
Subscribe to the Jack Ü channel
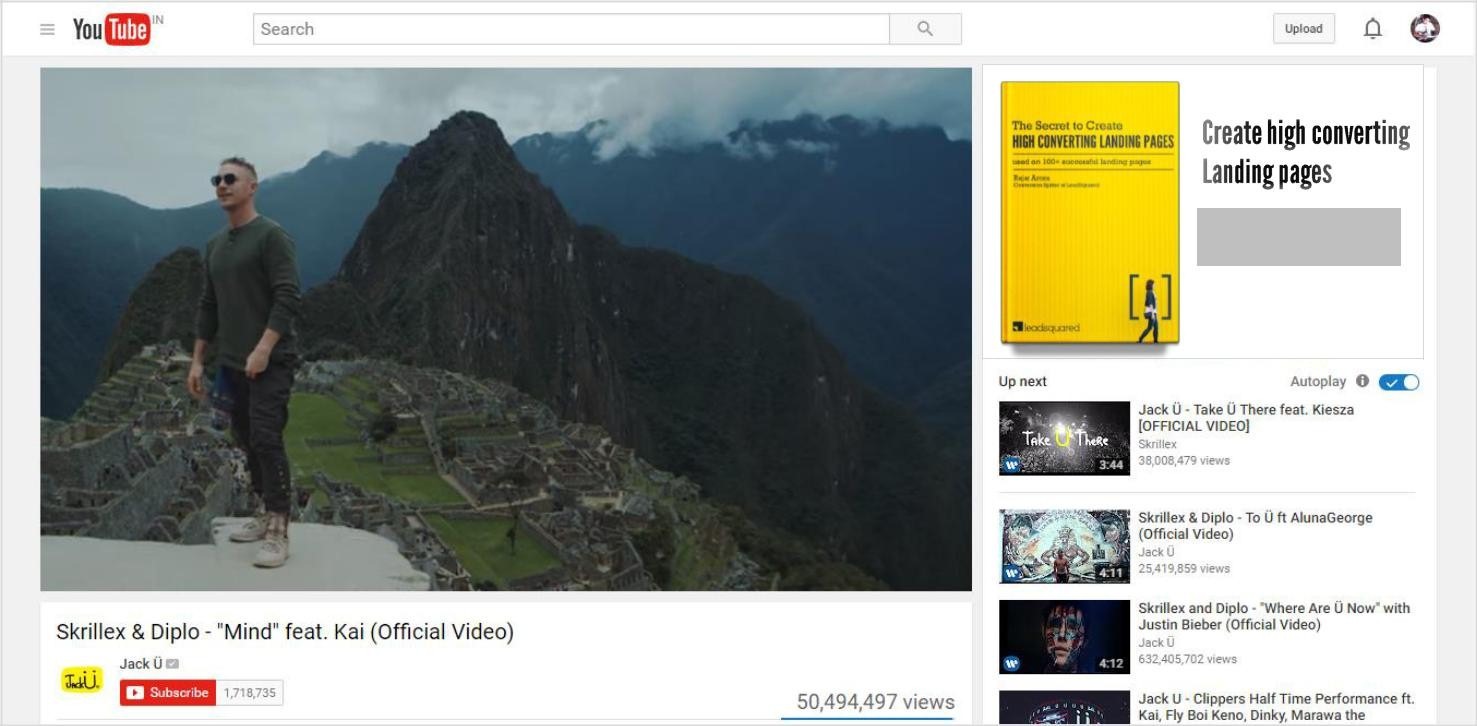click(x=168, y=693)
